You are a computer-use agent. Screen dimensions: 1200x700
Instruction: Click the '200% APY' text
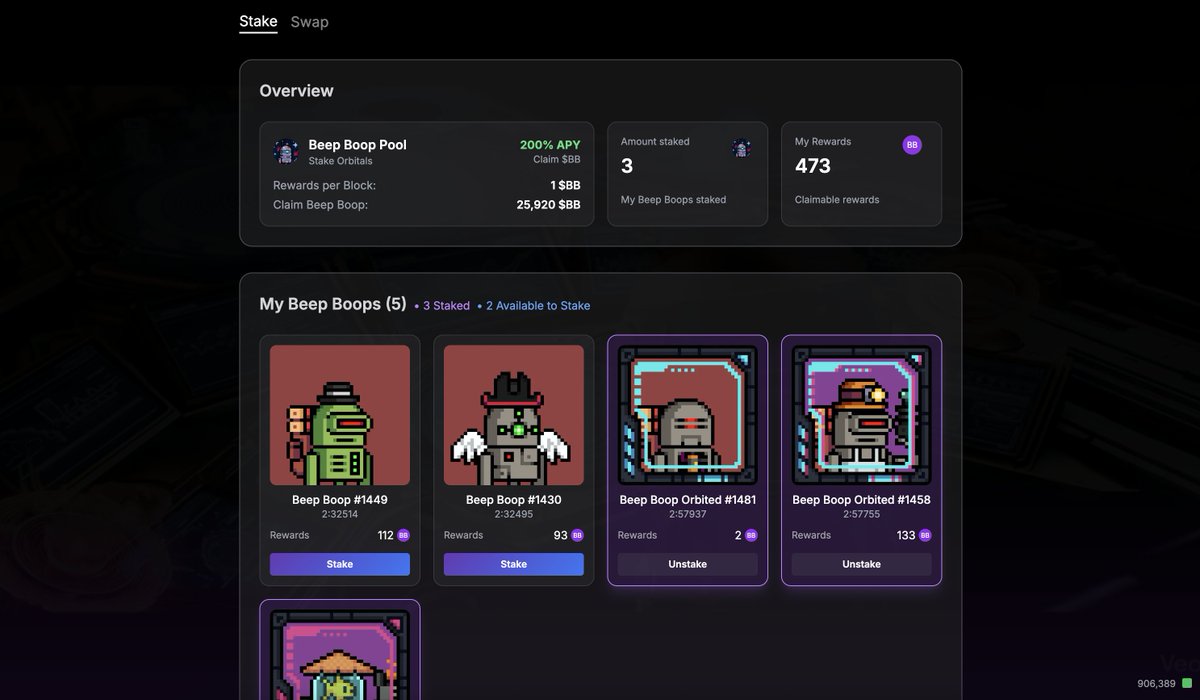click(x=550, y=145)
